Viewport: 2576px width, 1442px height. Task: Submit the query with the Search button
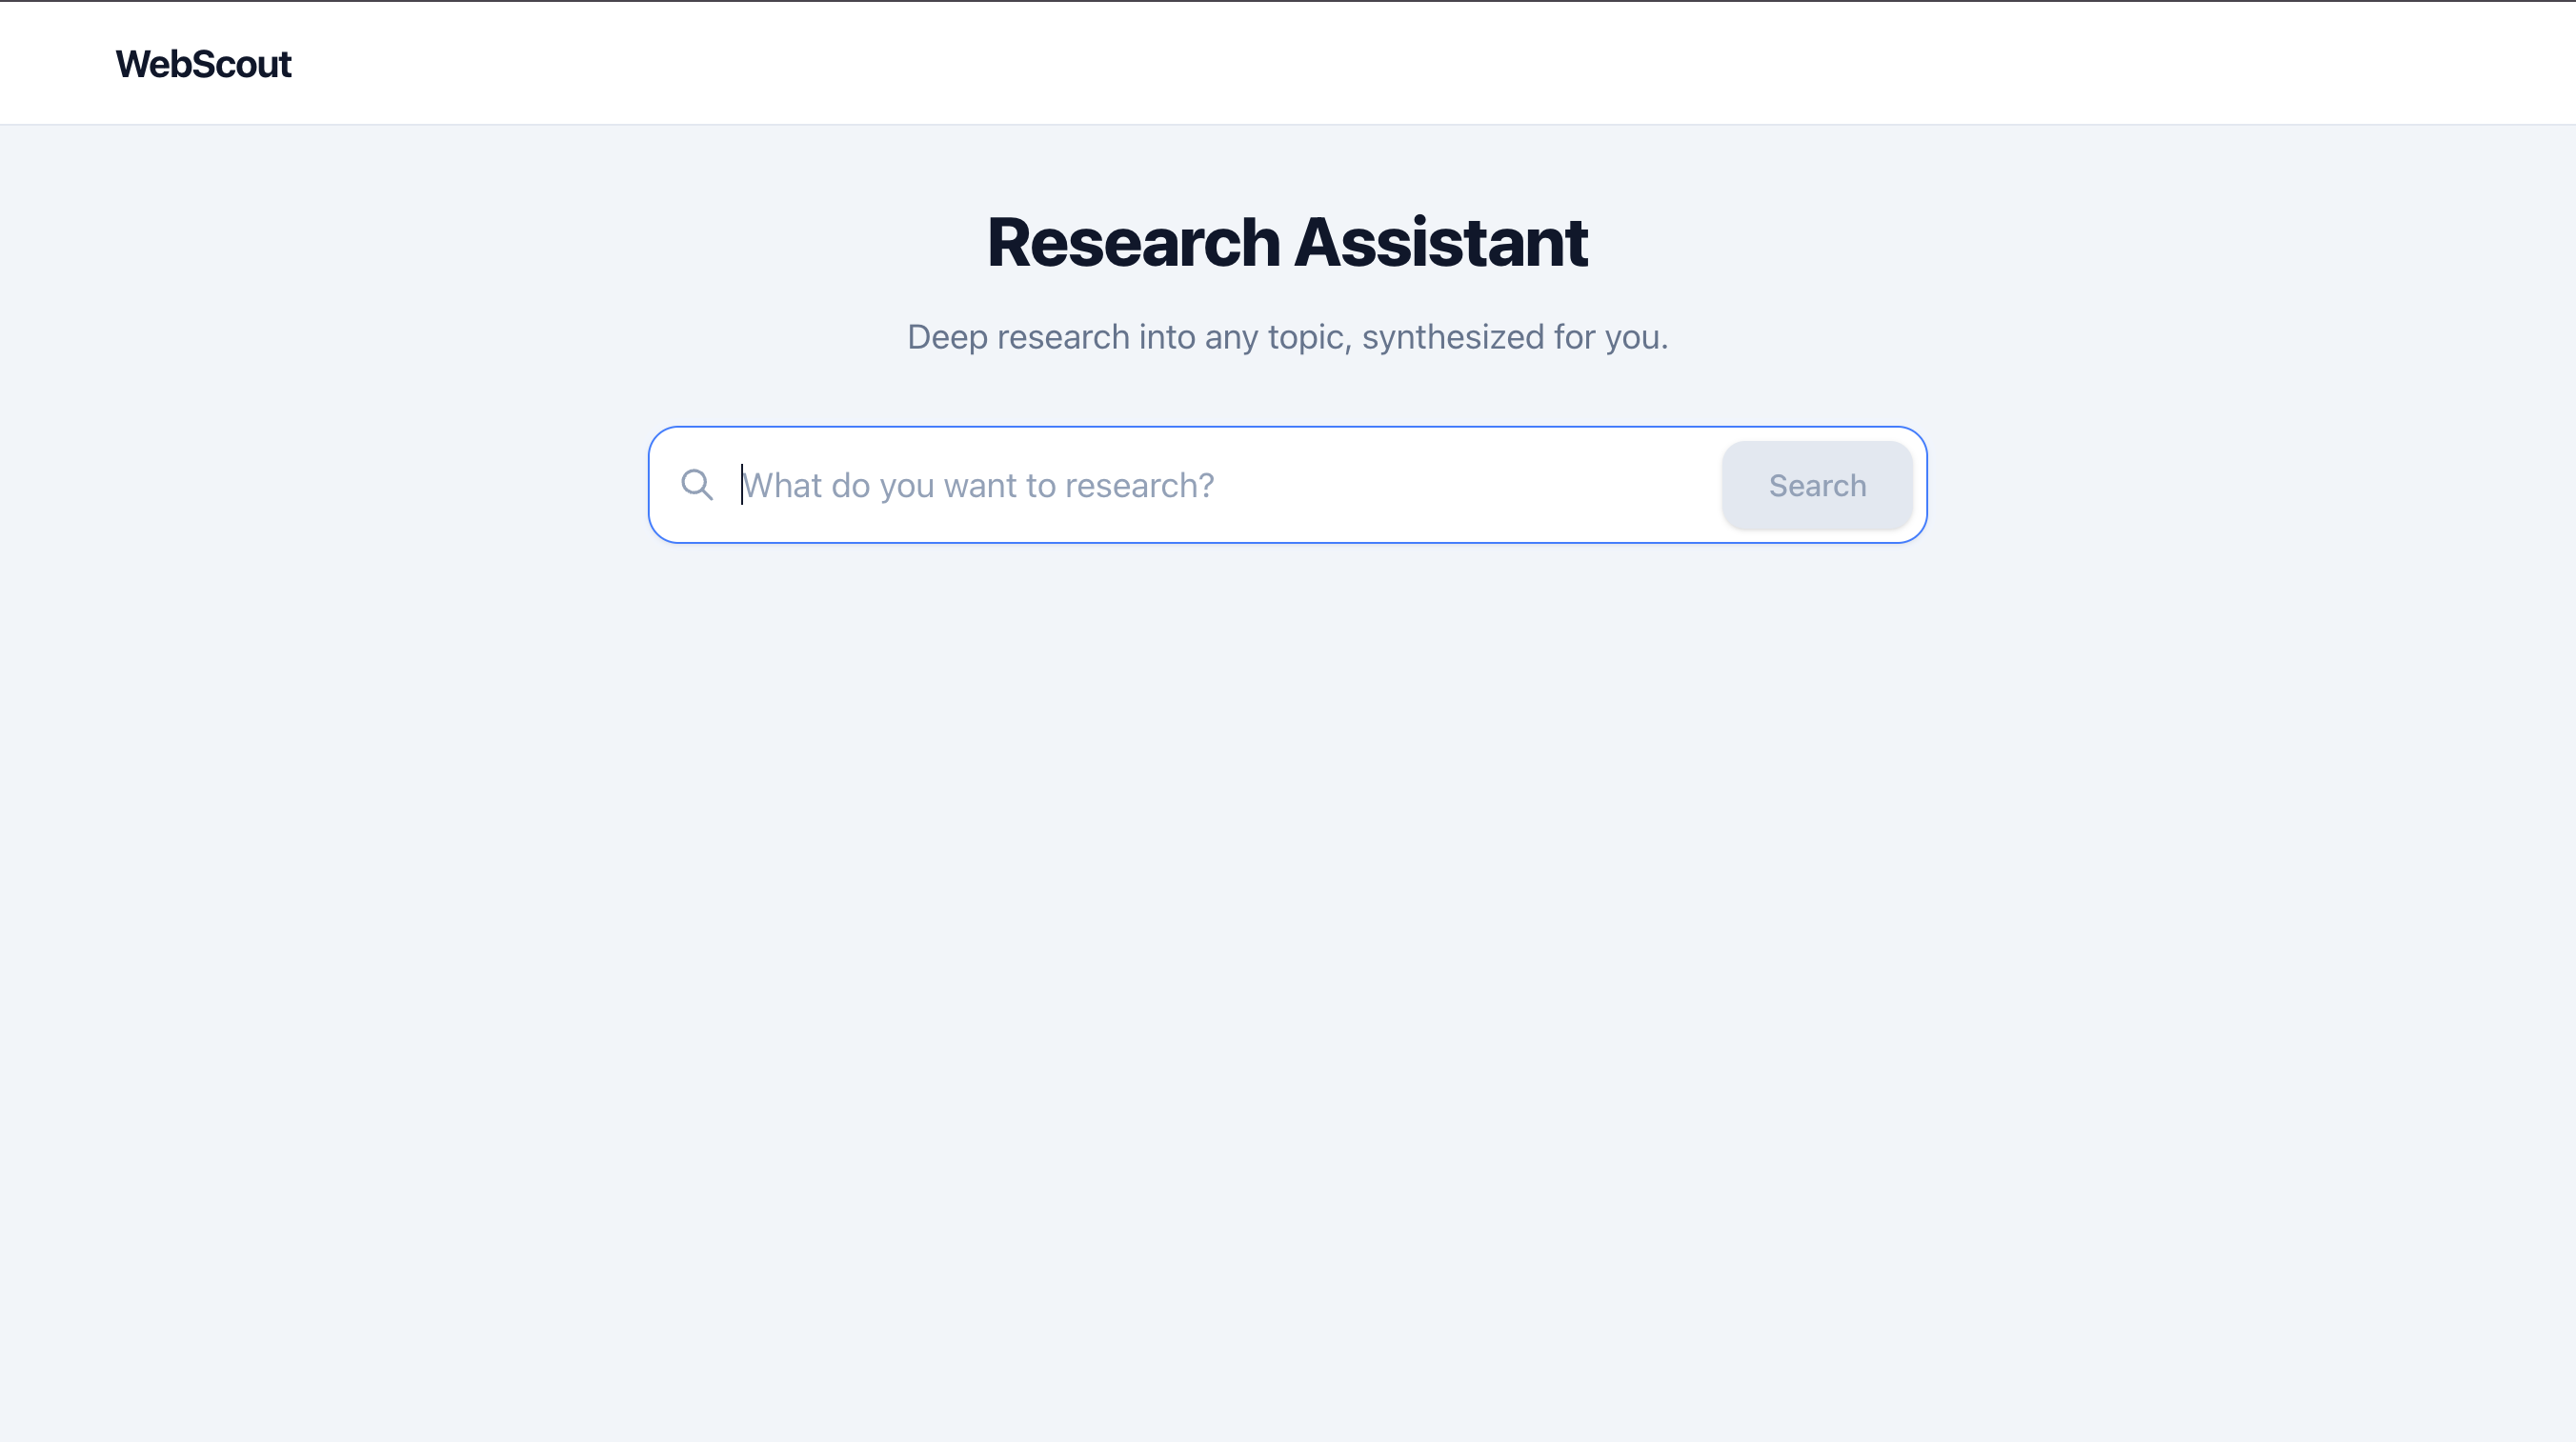[1817, 485]
